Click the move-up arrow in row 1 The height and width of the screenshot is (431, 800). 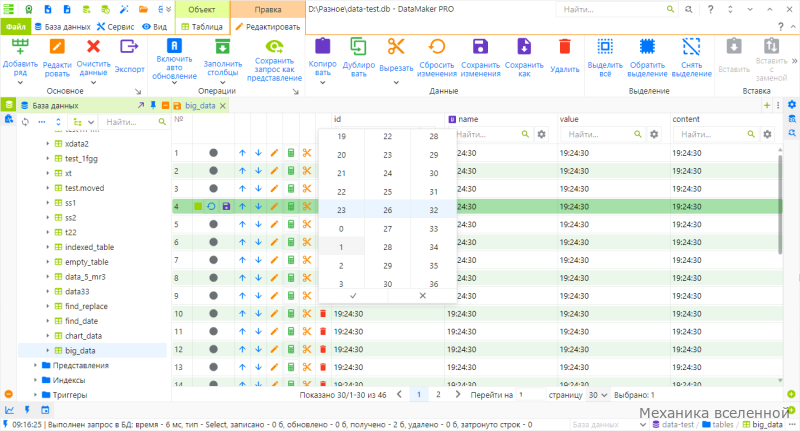(x=242, y=153)
